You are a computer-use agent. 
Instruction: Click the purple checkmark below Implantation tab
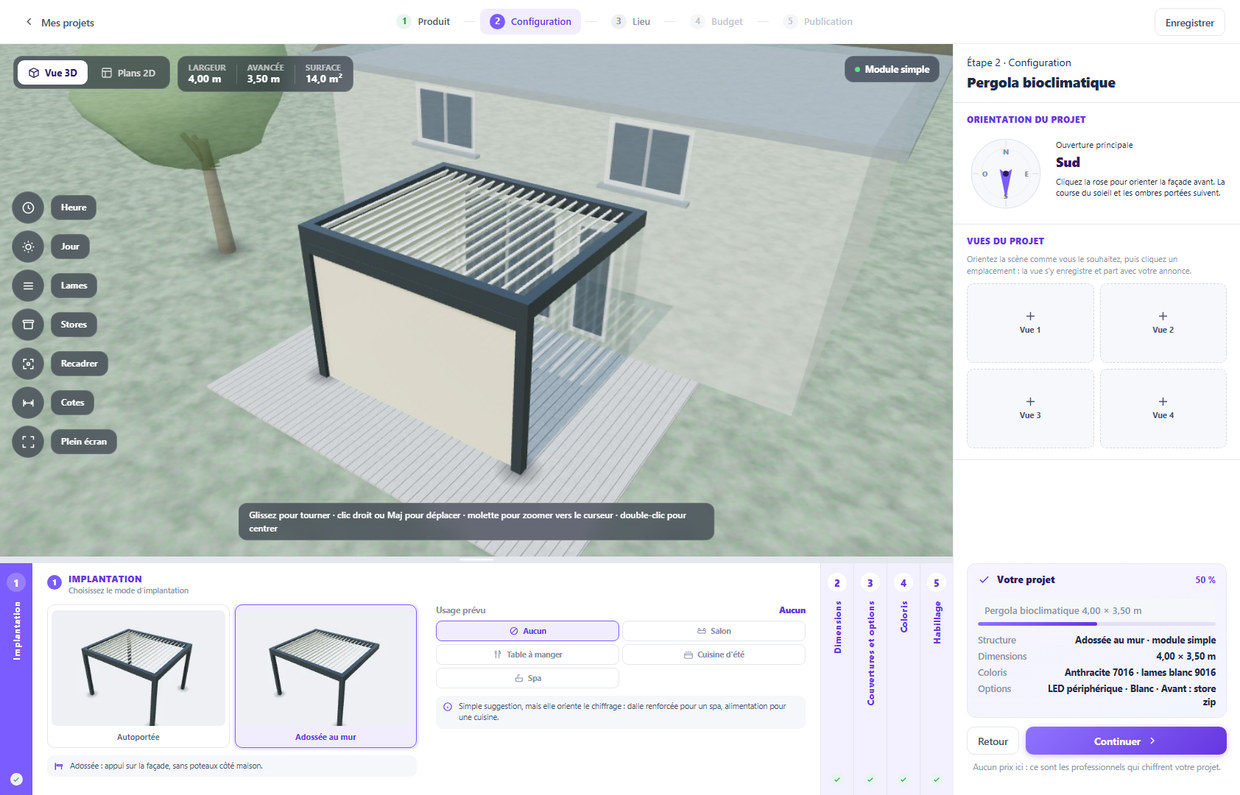(x=16, y=779)
